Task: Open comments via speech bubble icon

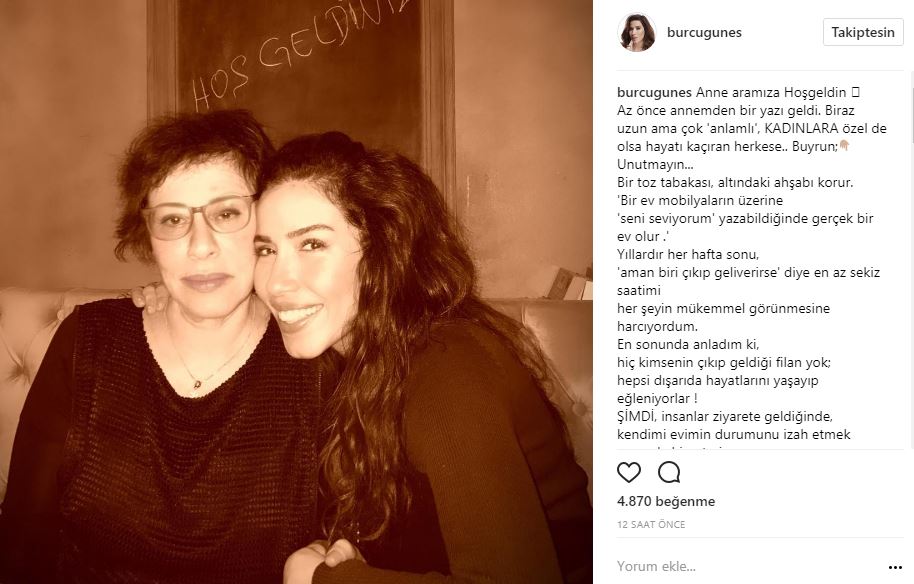Action: coord(669,473)
